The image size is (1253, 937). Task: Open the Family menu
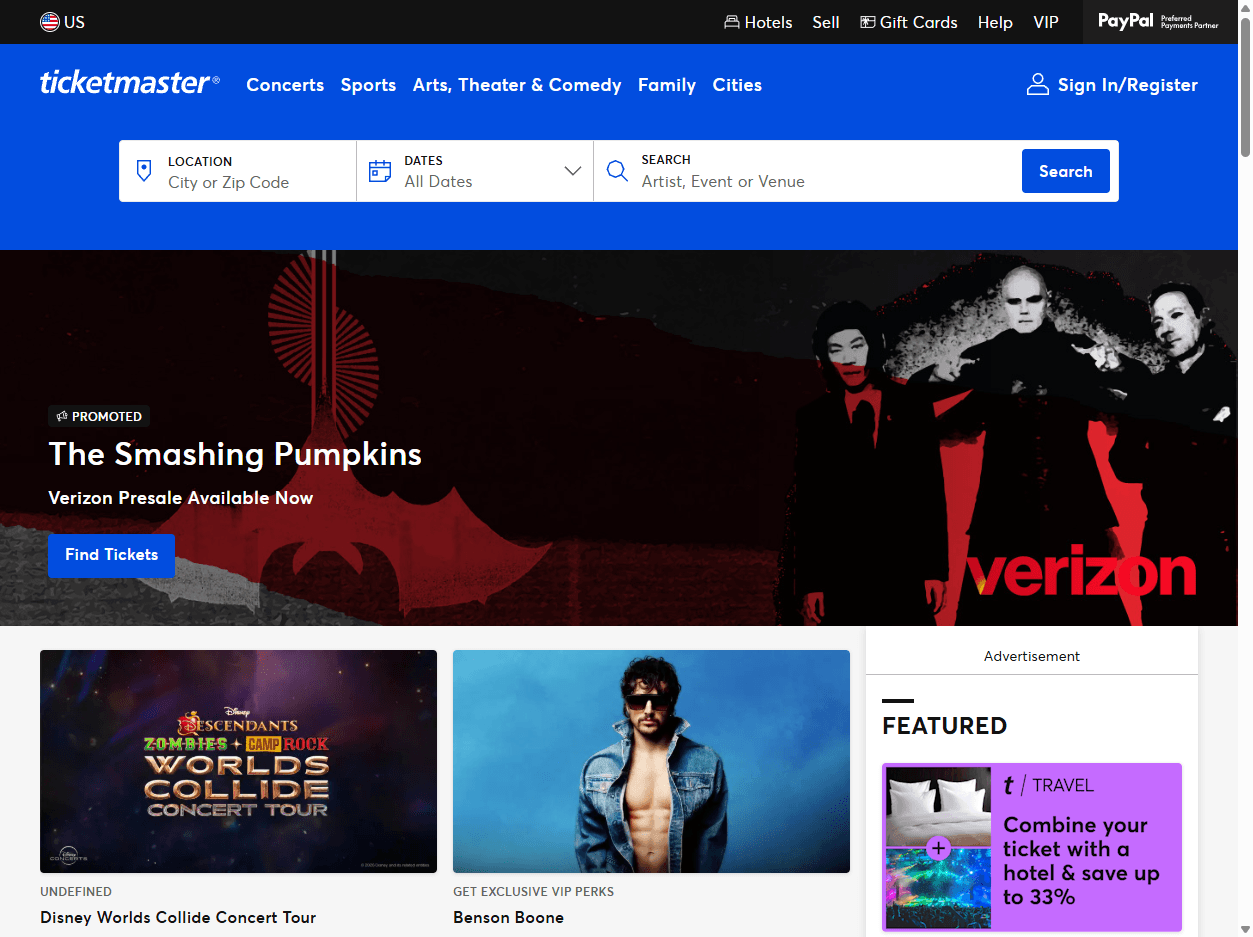point(667,85)
